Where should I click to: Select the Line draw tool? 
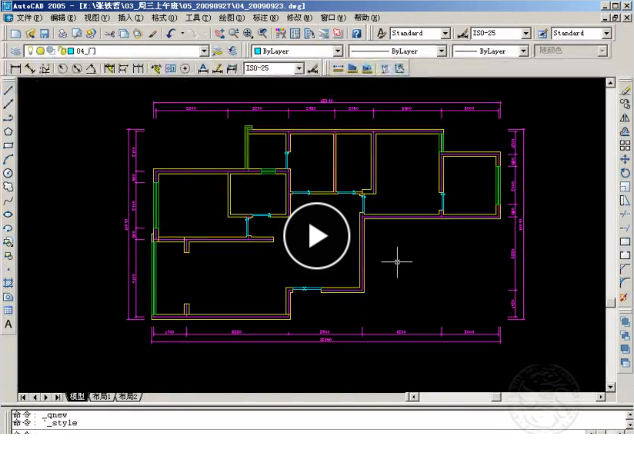(x=8, y=90)
